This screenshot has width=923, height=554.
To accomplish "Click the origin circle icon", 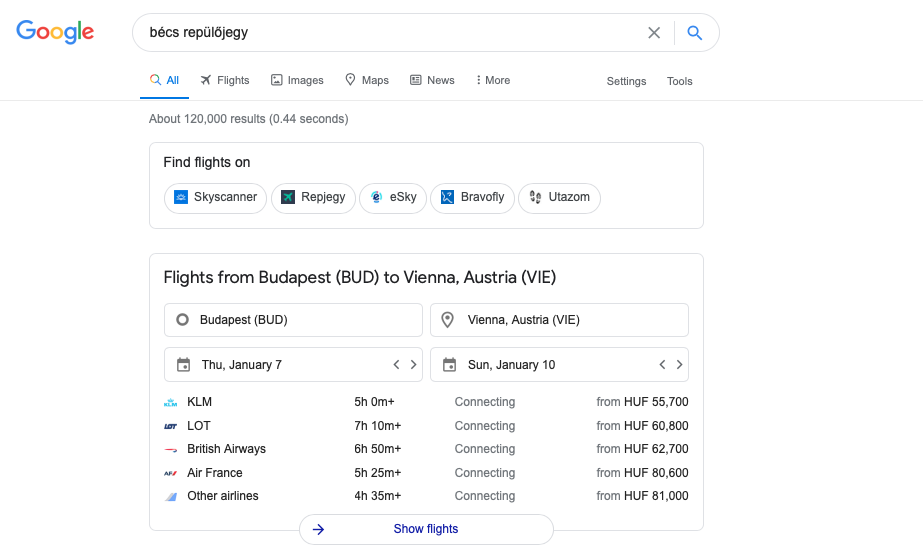I will click(182, 320).
